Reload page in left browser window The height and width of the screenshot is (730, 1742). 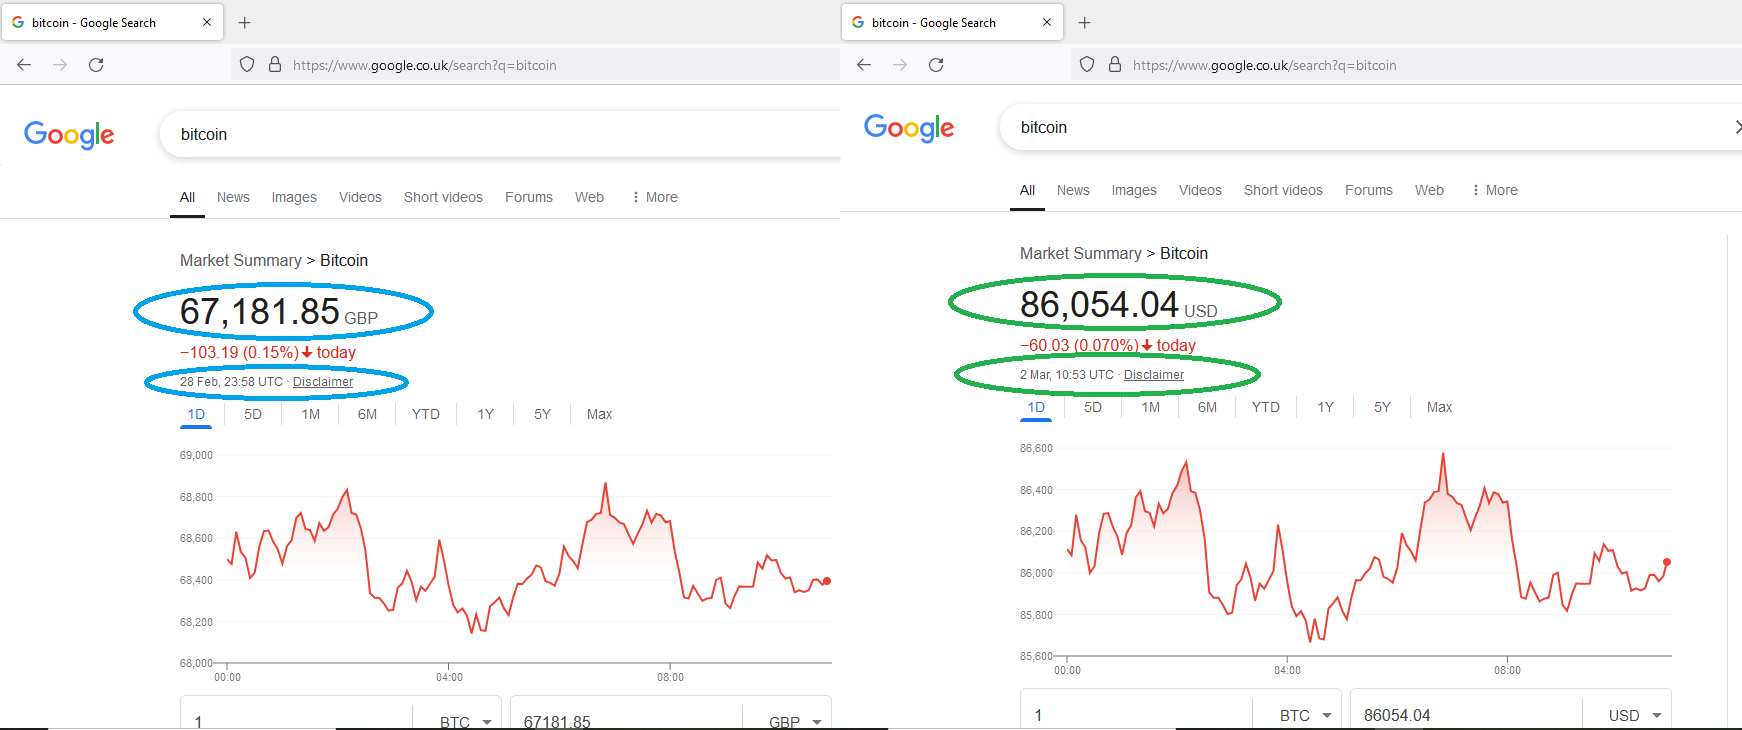[96, 65]
